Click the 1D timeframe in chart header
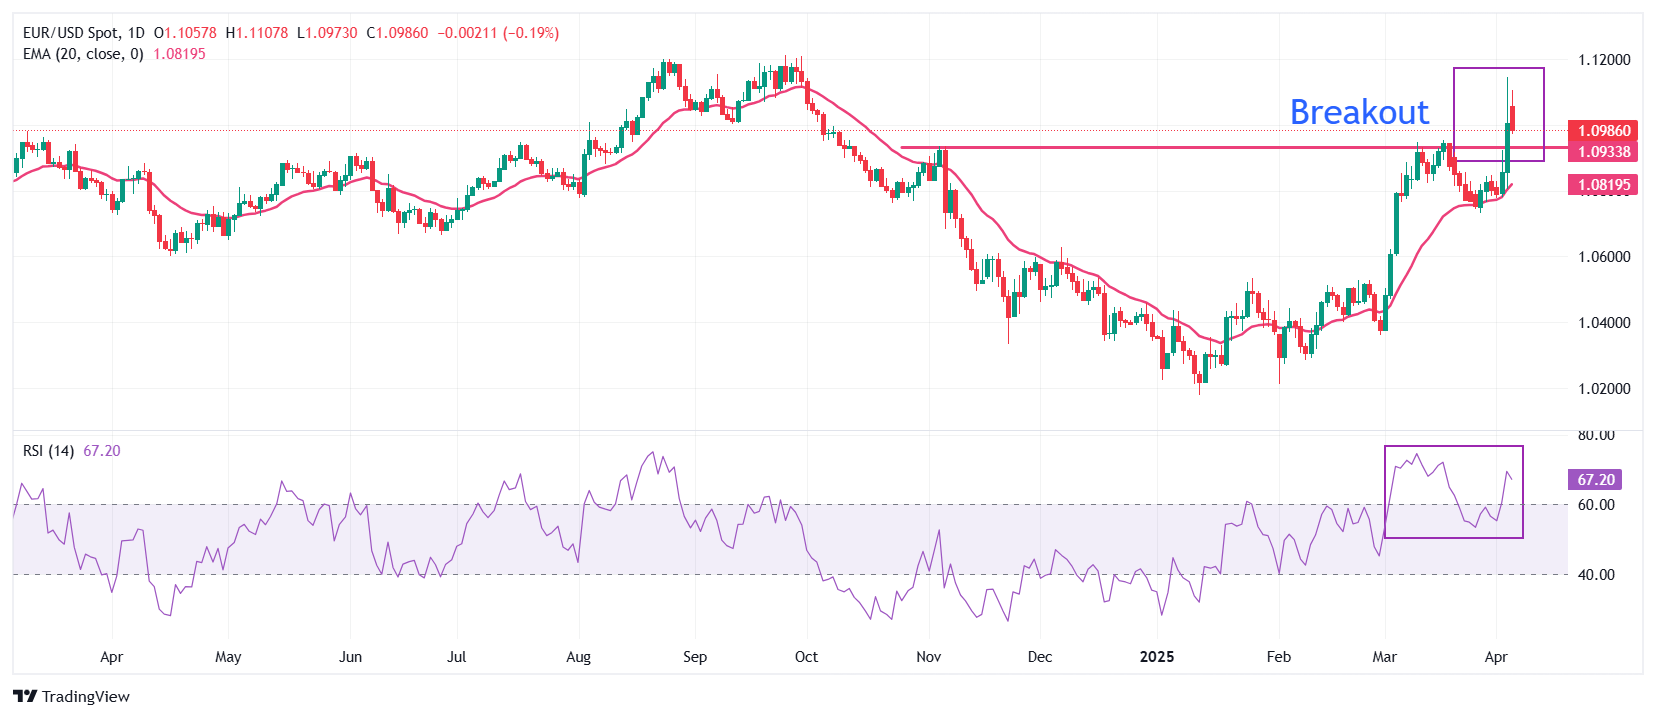Screen dimensions: 1656x718 [x=136, y=33]
